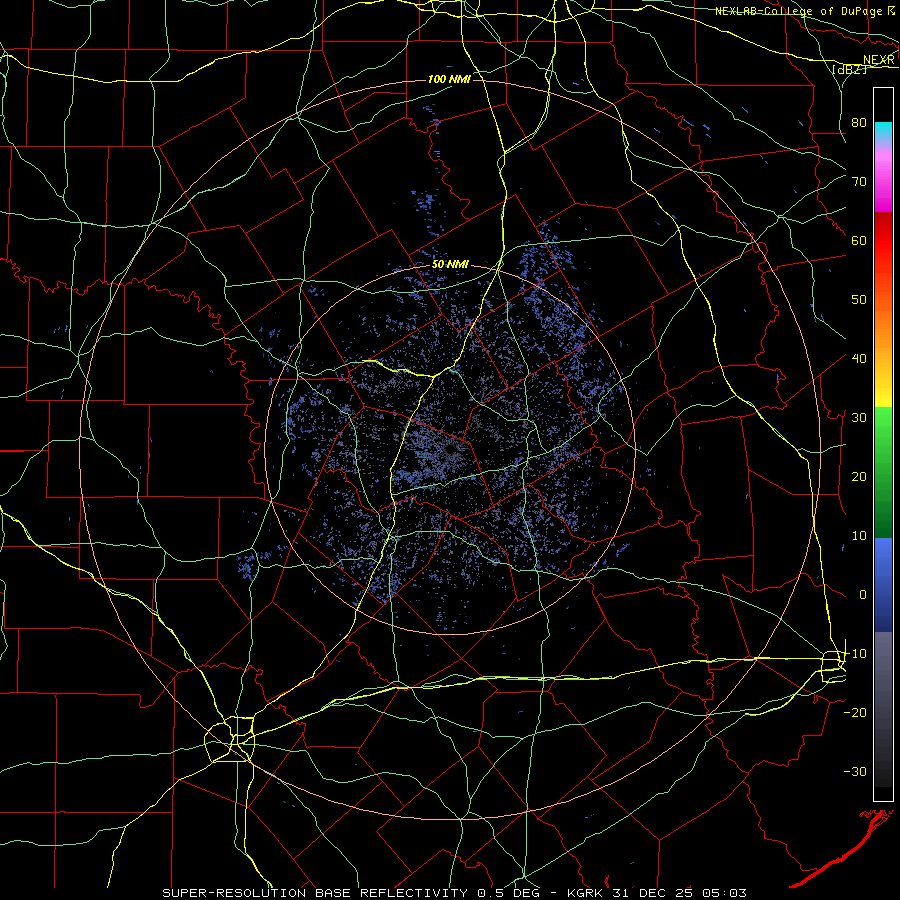900x900 pixels.
Task: Click the 20 value on the dBZ scale
Action: click(859, 477)
